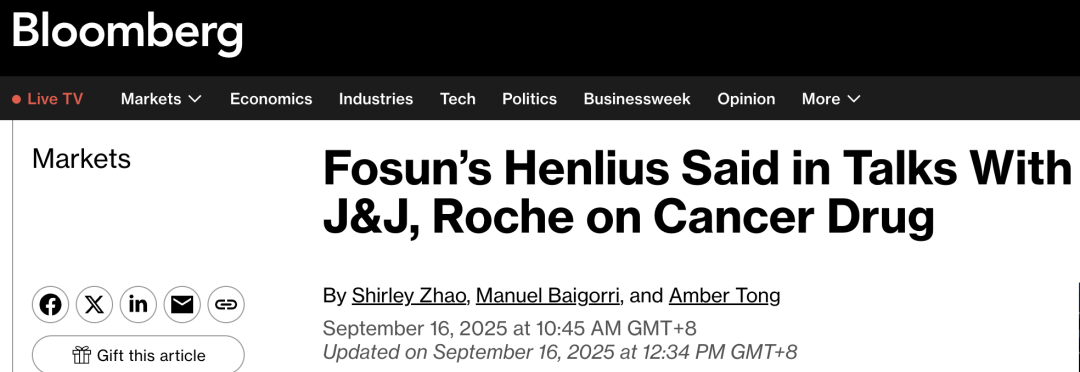This screenshot has height=372, width=1080.
Task: Open the Economics section
Action: pyautogui.click(x=271, y=99)
